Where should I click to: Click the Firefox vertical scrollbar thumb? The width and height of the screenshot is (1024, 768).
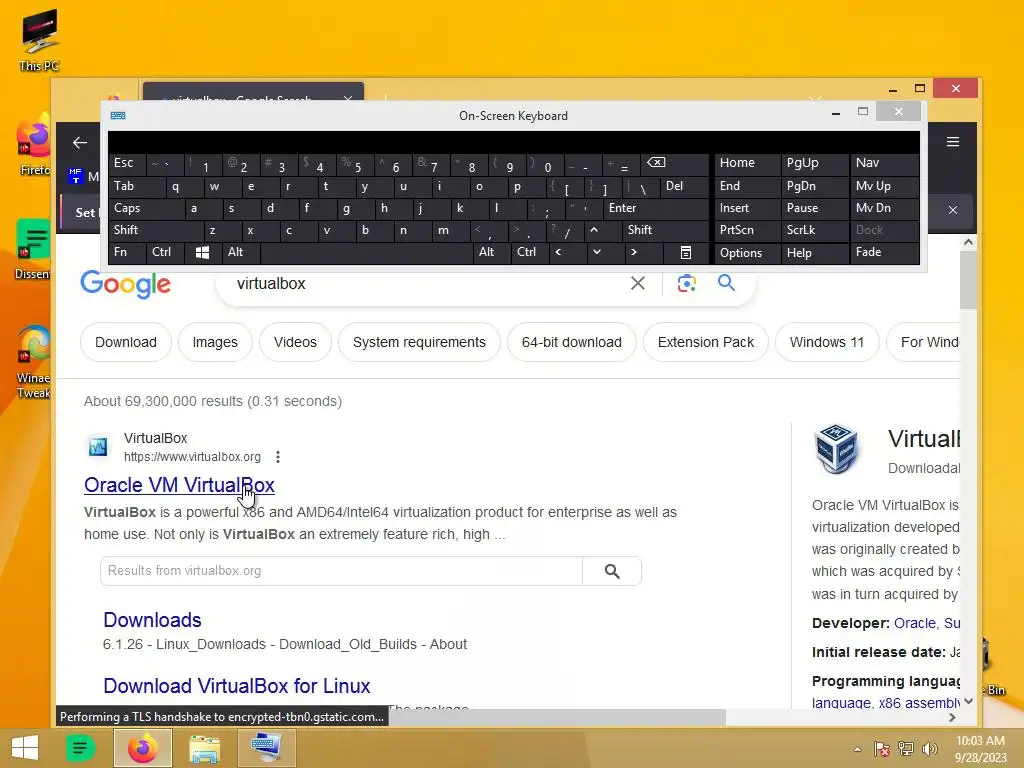pos(968,280)
